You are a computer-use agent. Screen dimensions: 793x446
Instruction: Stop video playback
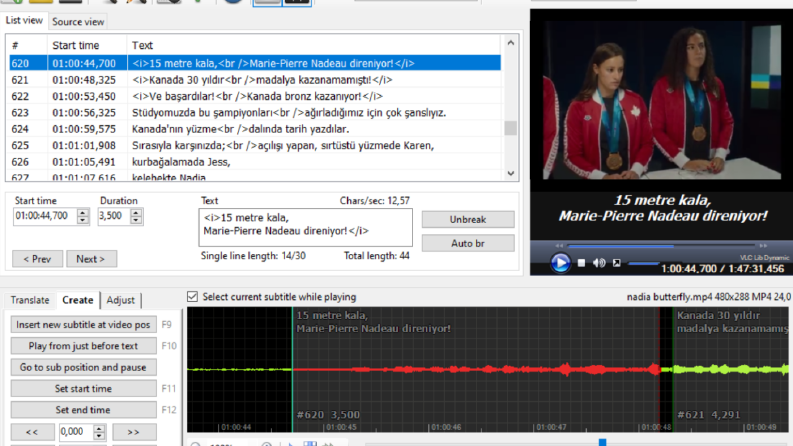(x=582, y=263)
